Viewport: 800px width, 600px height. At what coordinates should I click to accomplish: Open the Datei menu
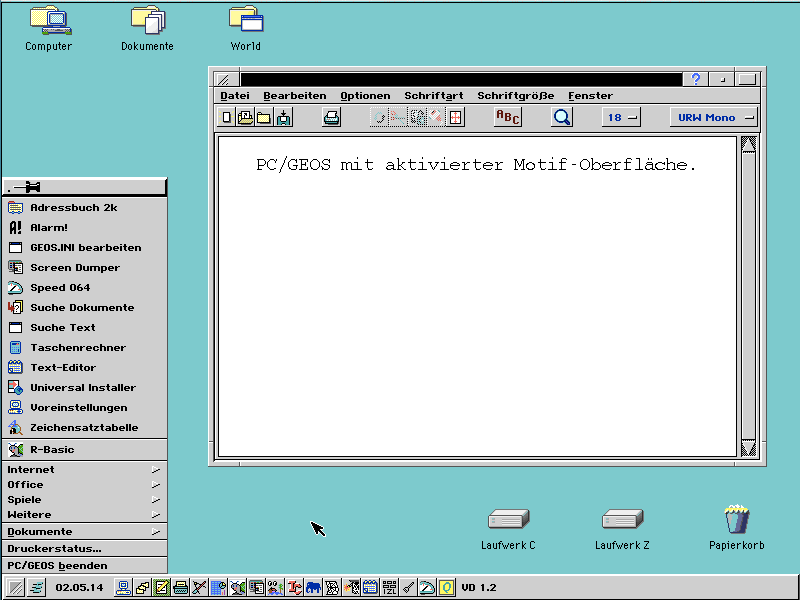point(235,96)
